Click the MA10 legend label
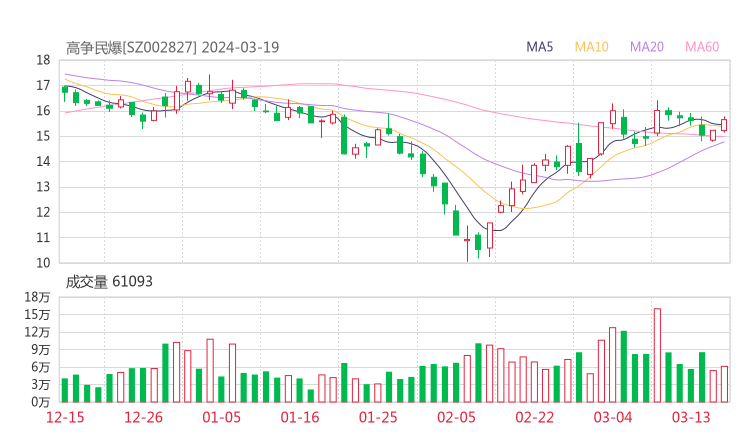The width and height of the screenshot is (740, 440). [x=591, y=47]
